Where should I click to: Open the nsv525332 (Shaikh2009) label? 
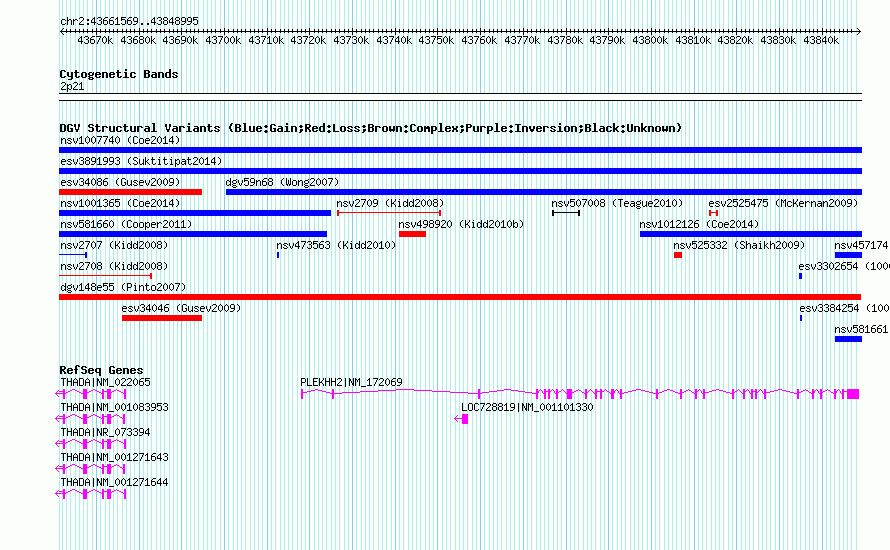739,245
